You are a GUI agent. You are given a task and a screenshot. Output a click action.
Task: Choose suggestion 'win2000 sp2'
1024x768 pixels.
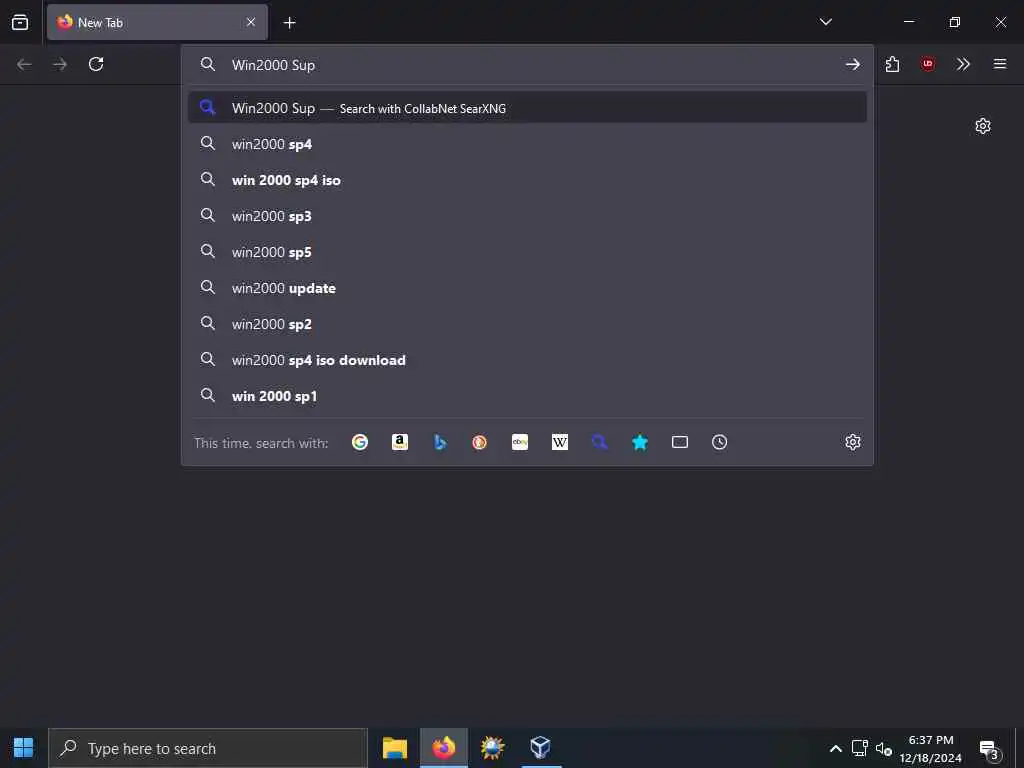(x=527, y=323)
